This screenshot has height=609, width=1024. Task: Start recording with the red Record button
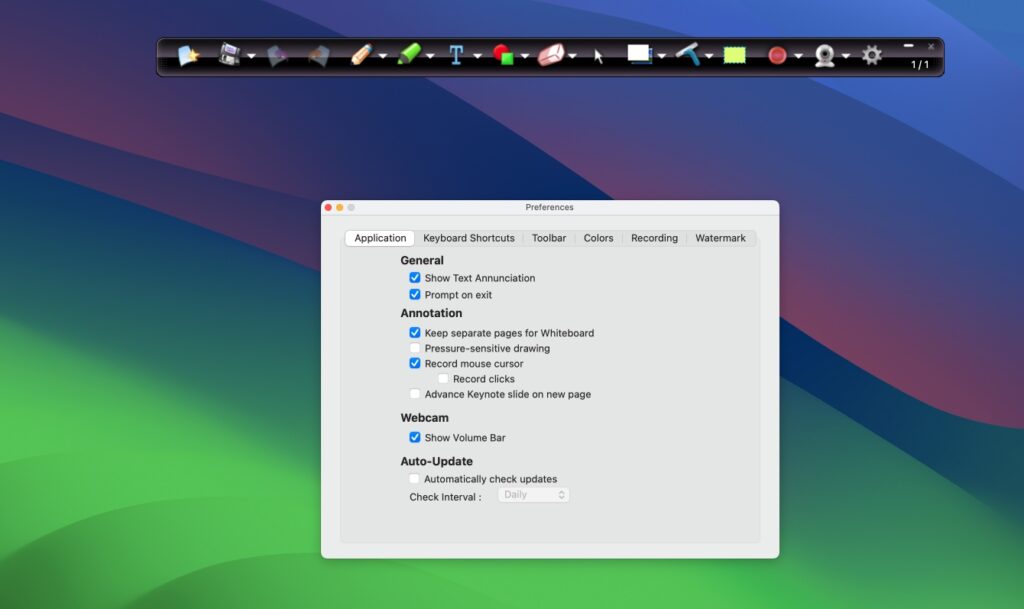pyautogui.click(x=777, y=55)
